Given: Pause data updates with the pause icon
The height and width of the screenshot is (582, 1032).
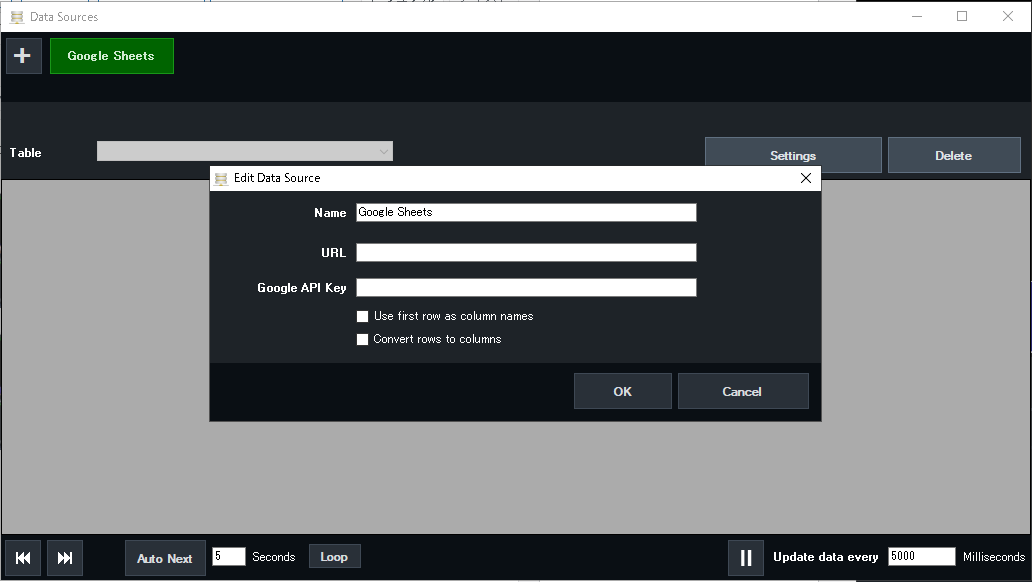Looking at the screenshot, I should point(746,558).
